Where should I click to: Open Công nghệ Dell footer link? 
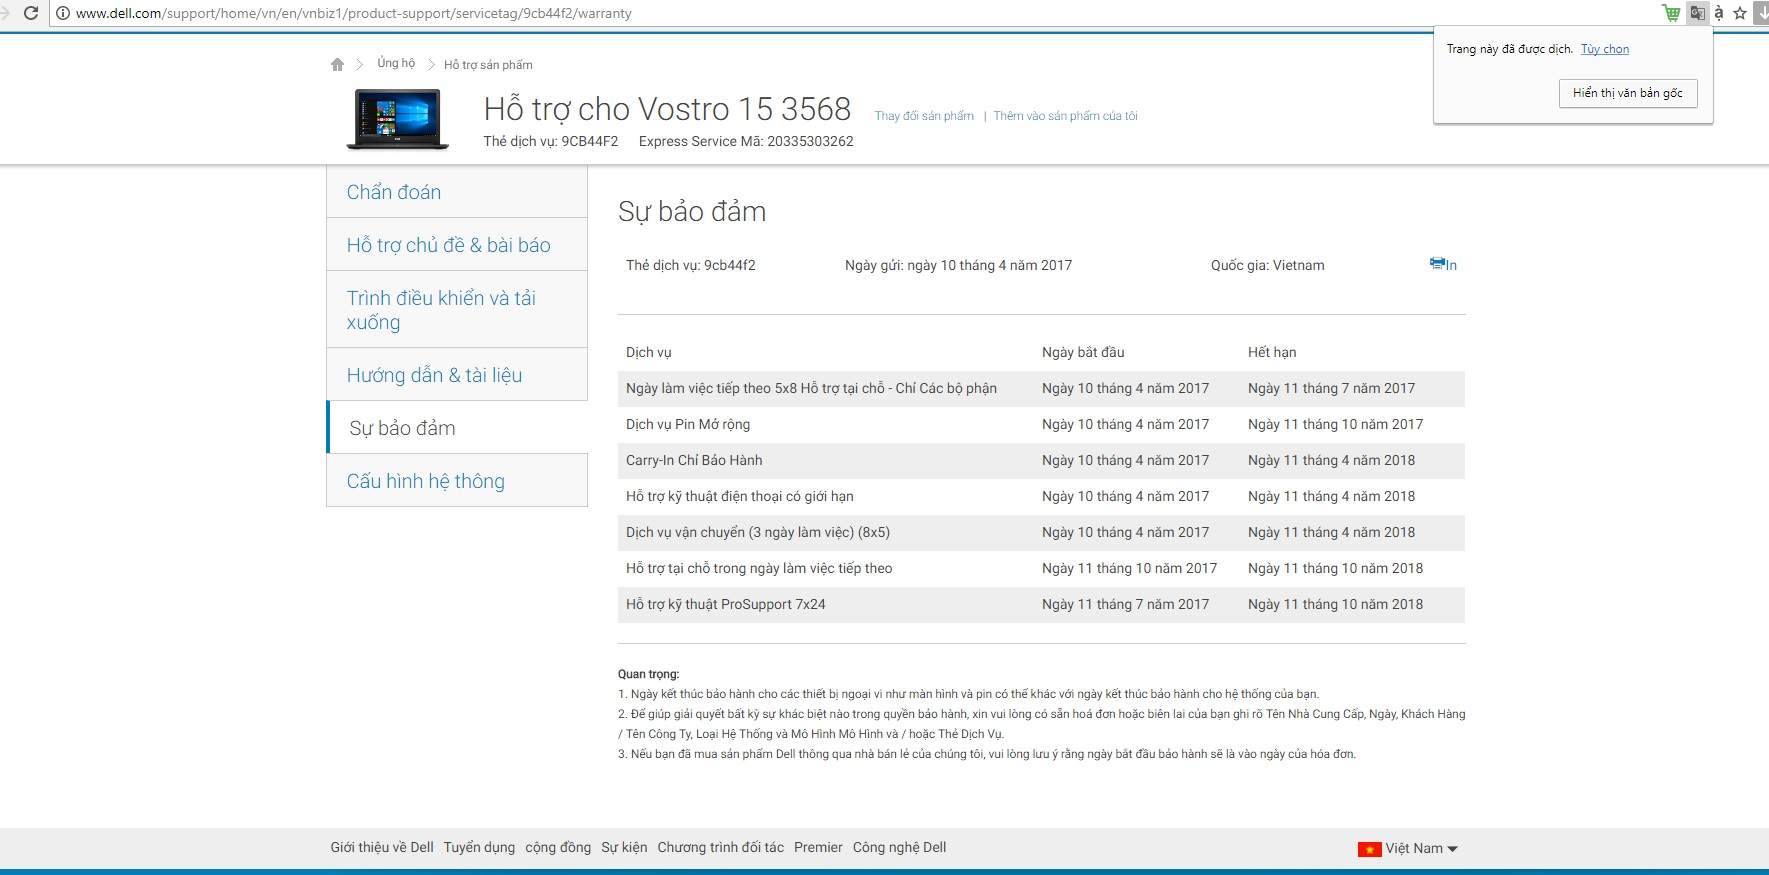click(899, 847)
